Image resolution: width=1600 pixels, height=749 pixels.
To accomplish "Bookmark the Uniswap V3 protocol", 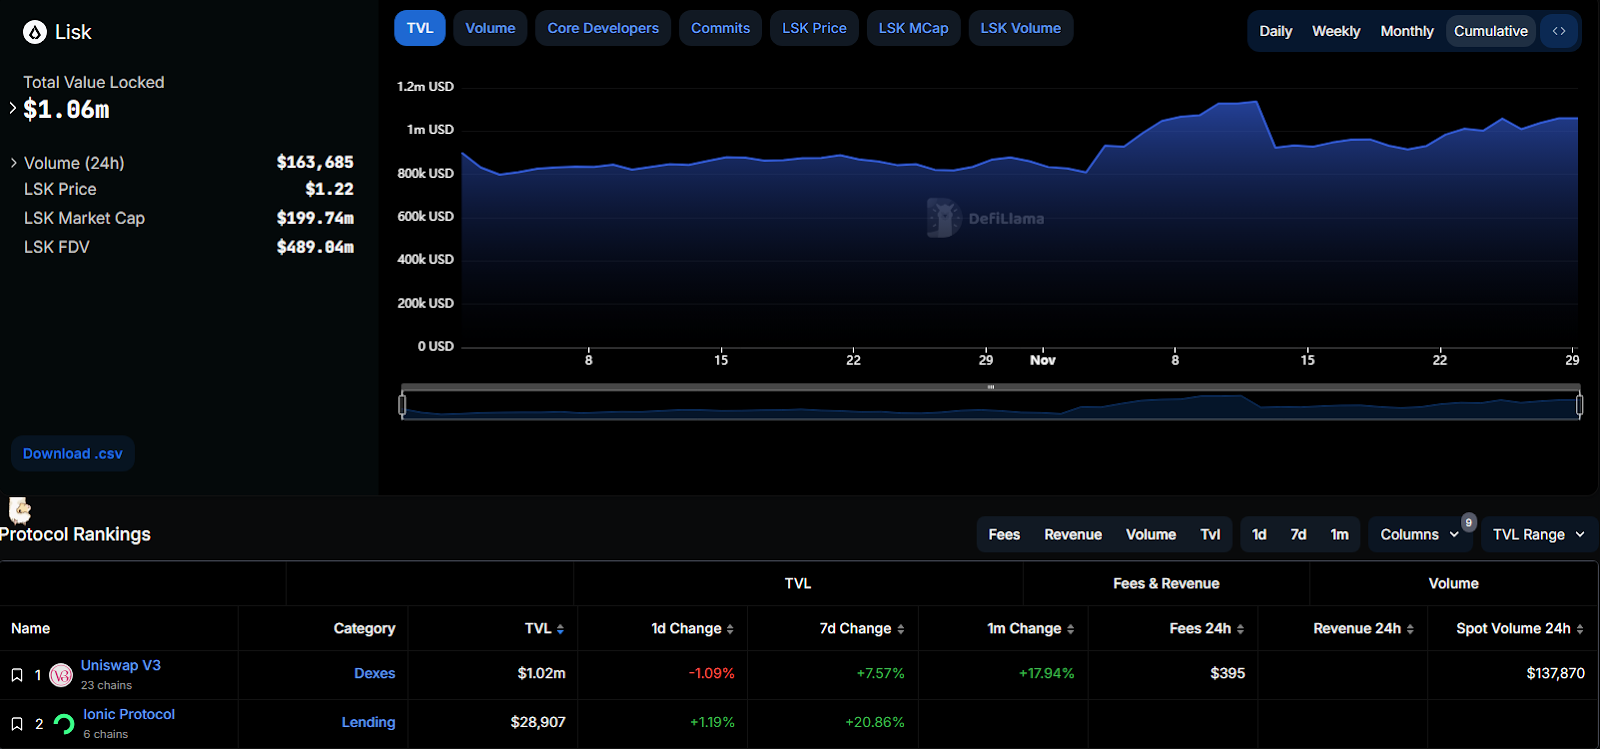I will [17, 675].
